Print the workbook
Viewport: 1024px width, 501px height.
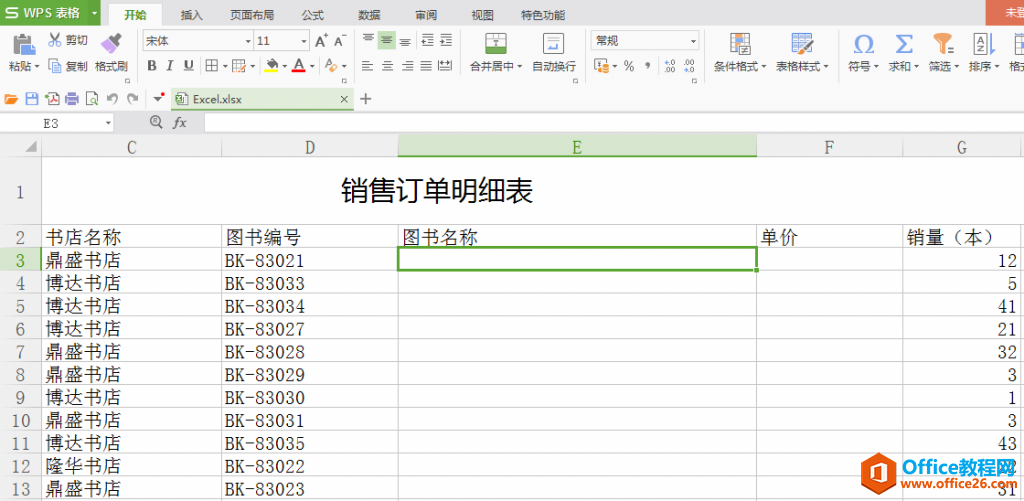(x=72, y=99)
